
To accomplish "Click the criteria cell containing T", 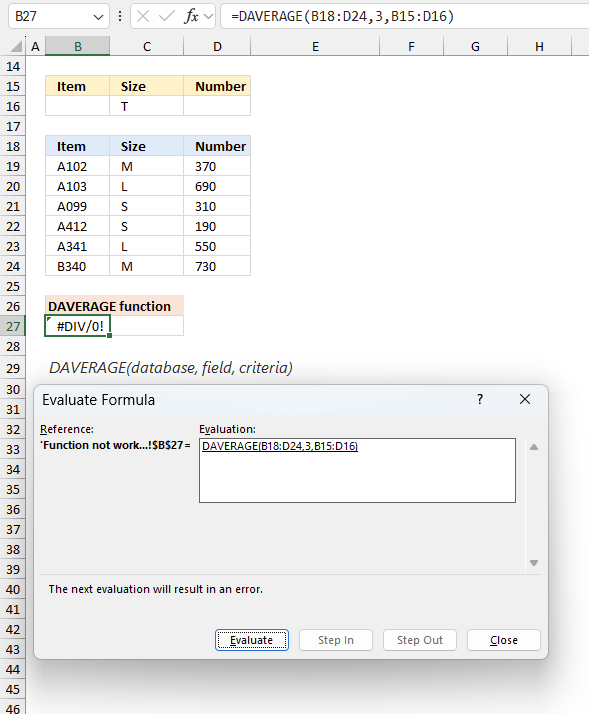I will coord(147,107).
